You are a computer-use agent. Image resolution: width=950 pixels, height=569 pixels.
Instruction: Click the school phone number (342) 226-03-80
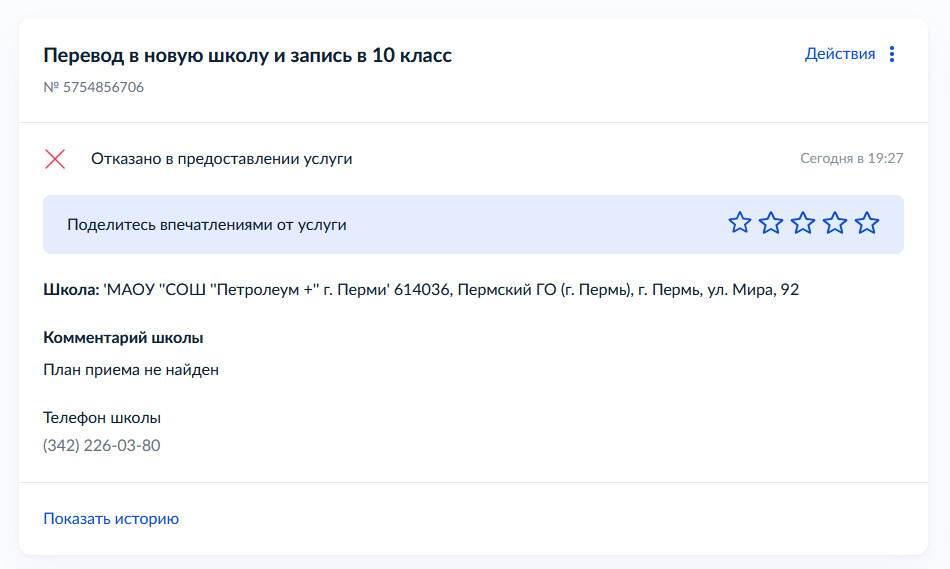click(101, 445)
